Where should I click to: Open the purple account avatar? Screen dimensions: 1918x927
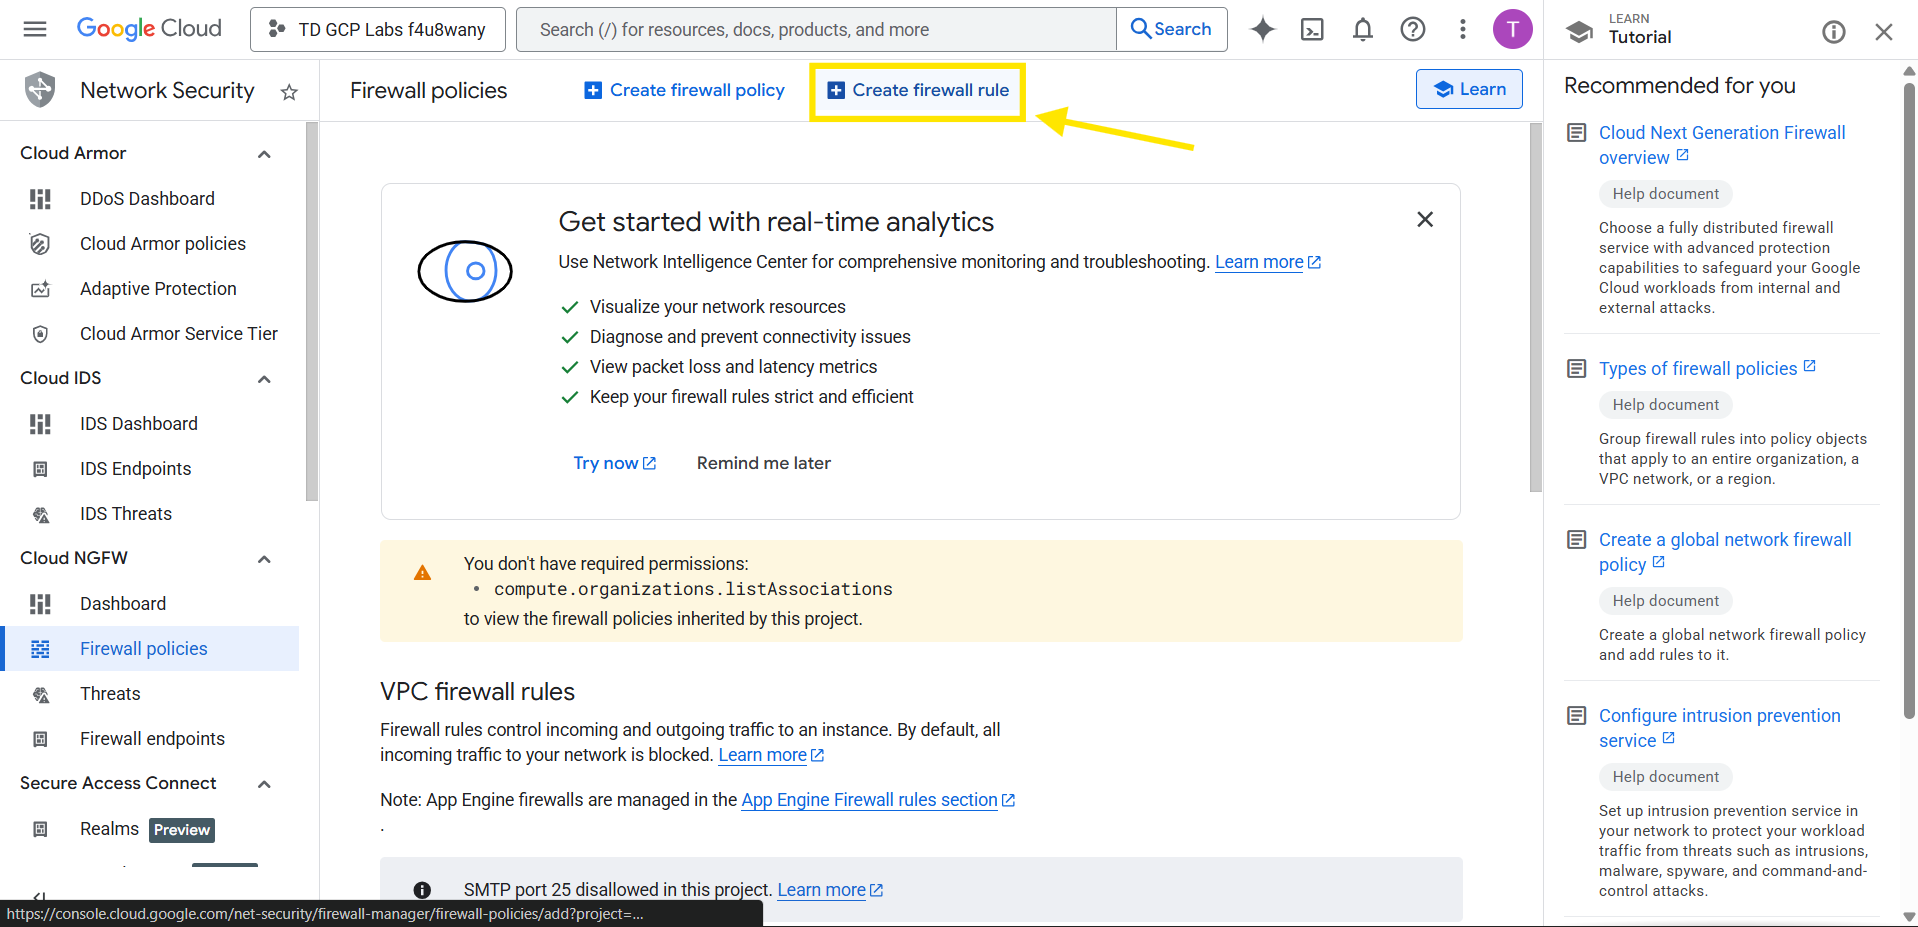pos(1512,29)
